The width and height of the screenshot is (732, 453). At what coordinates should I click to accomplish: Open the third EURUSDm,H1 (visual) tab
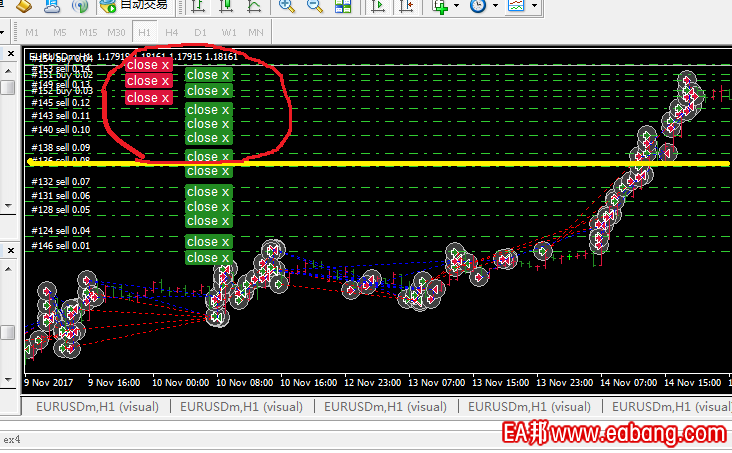[385, 407]
